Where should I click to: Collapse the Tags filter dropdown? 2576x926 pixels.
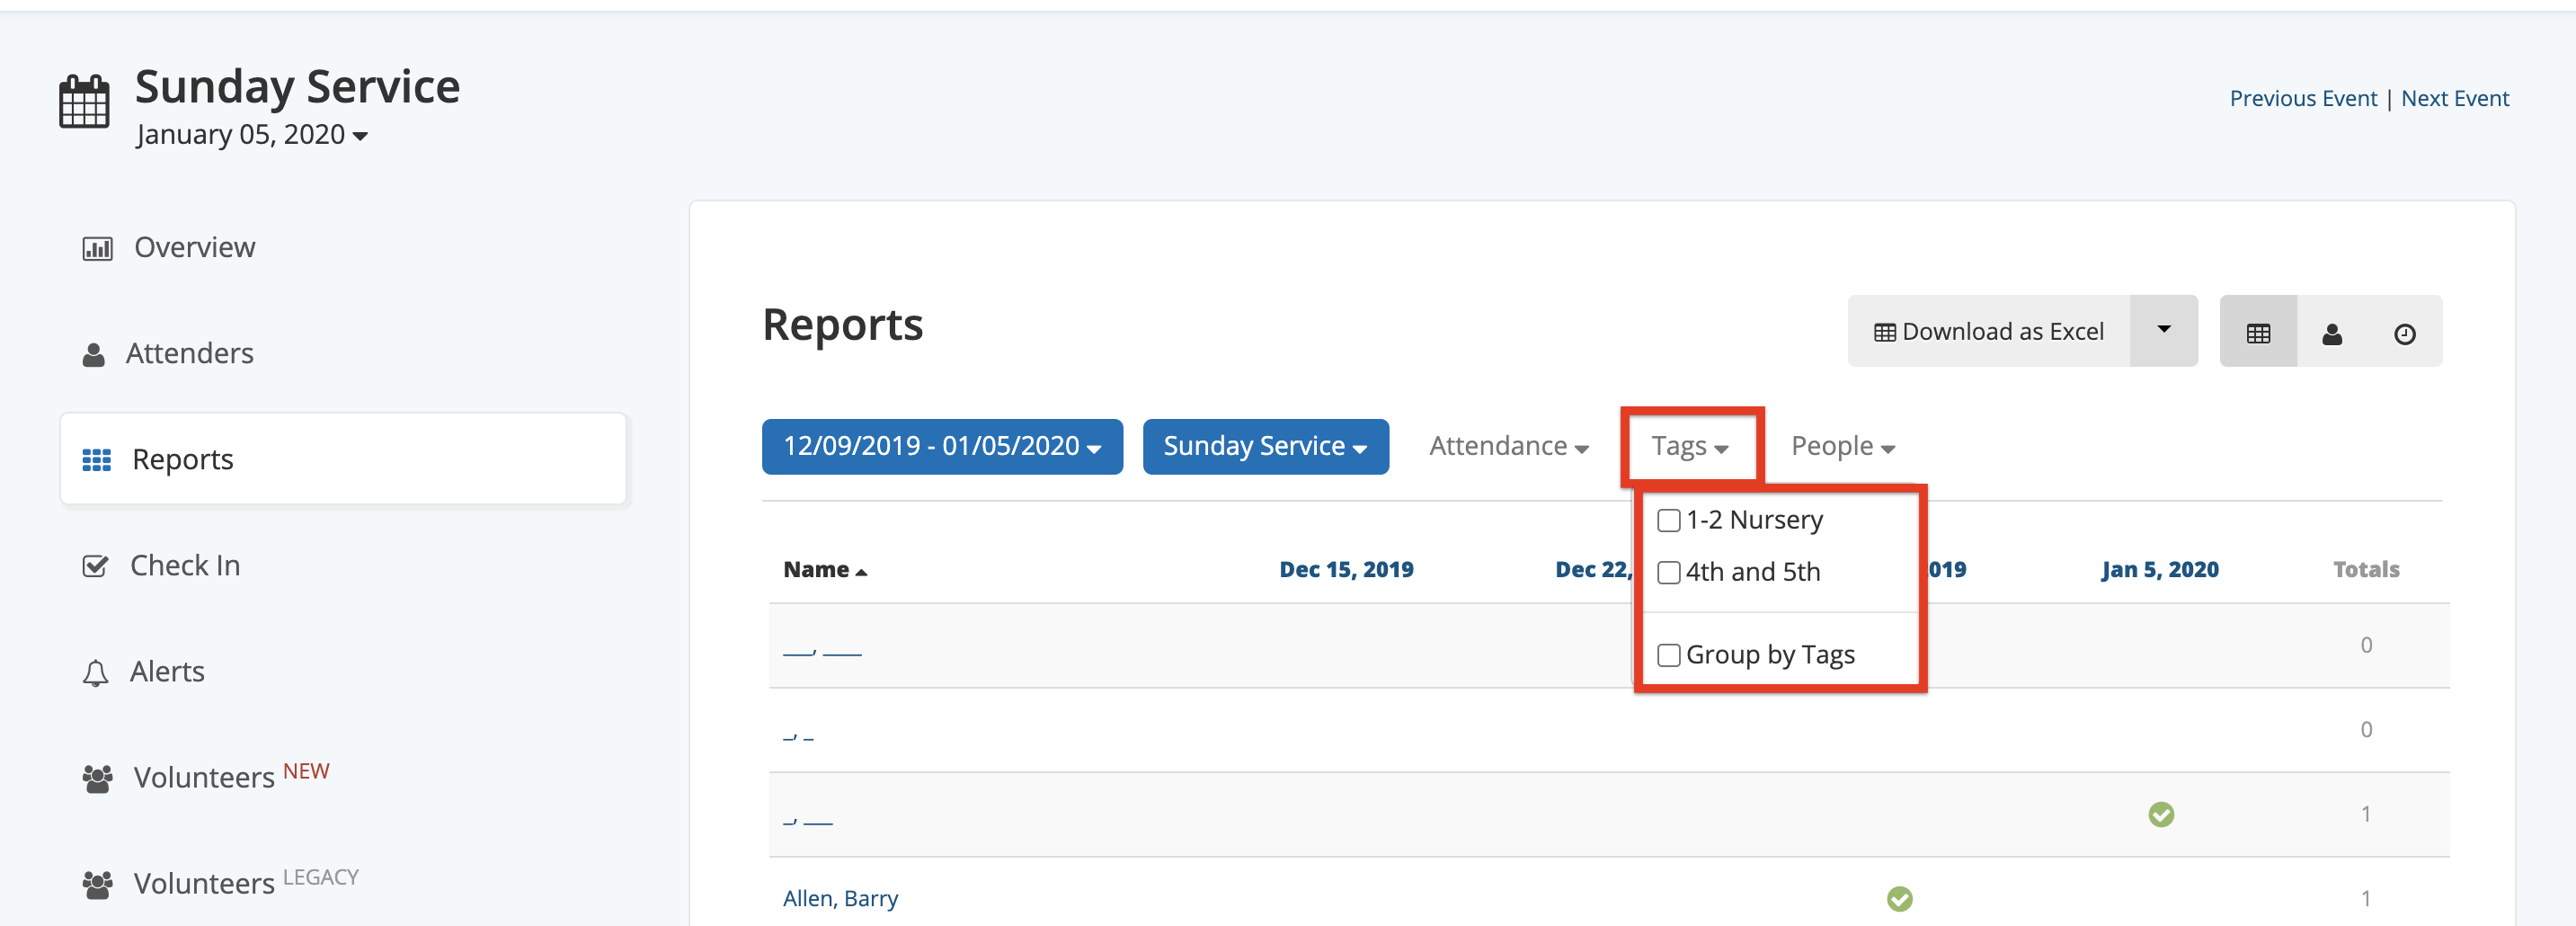pos(1690,446)
